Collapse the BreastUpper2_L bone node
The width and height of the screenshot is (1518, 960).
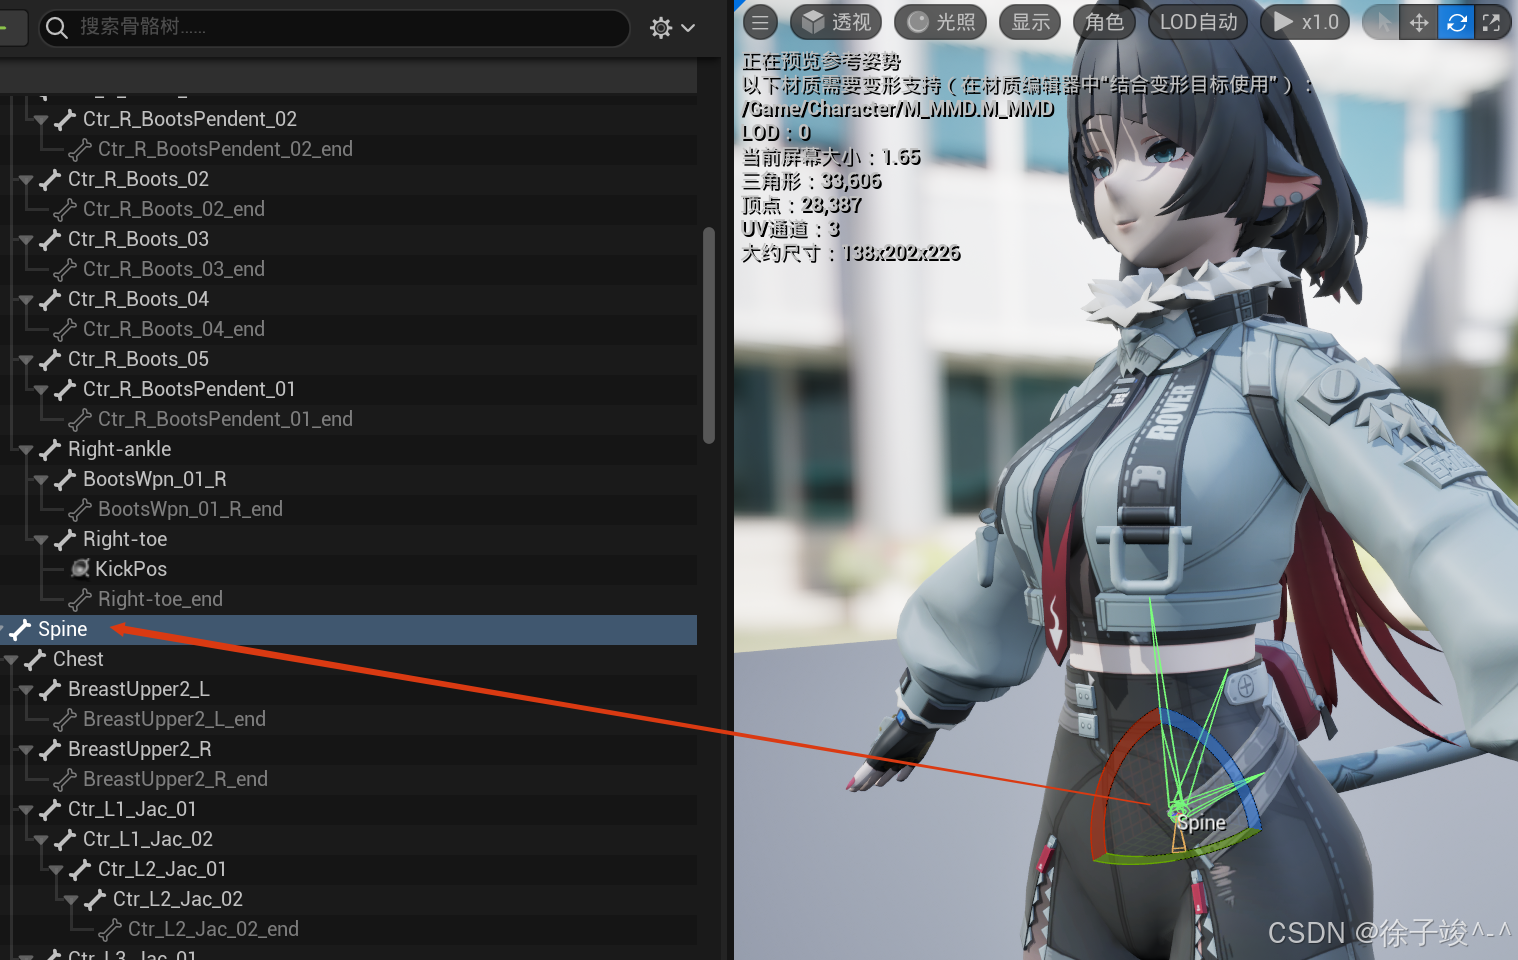(26, 690)
